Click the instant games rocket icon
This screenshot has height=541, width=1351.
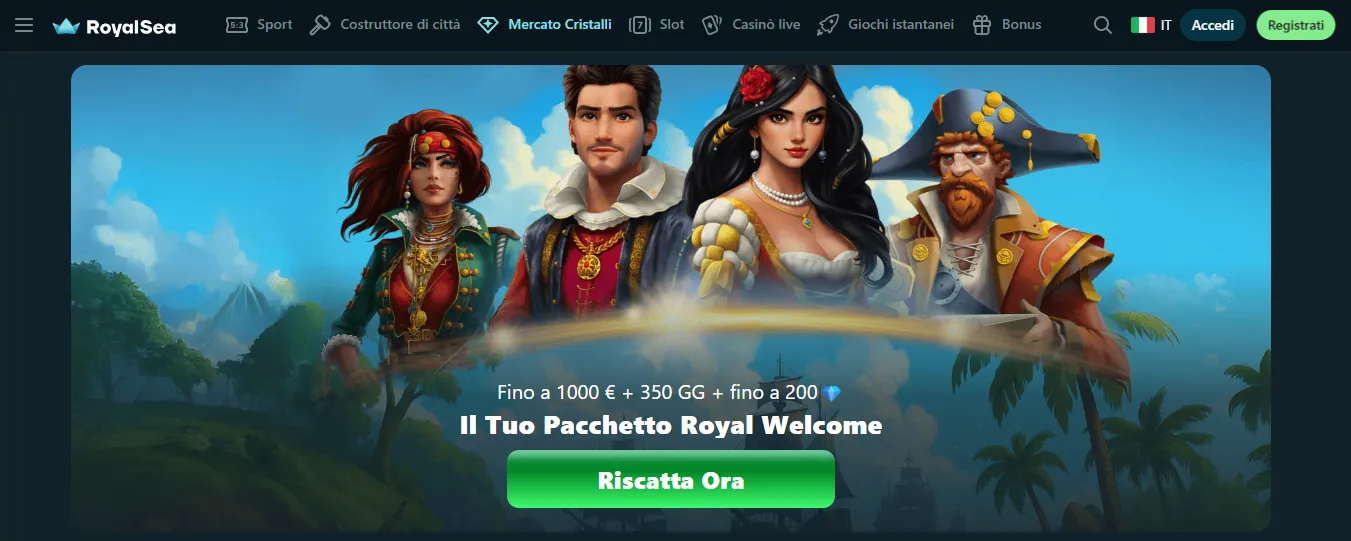[x=827, y=25]
